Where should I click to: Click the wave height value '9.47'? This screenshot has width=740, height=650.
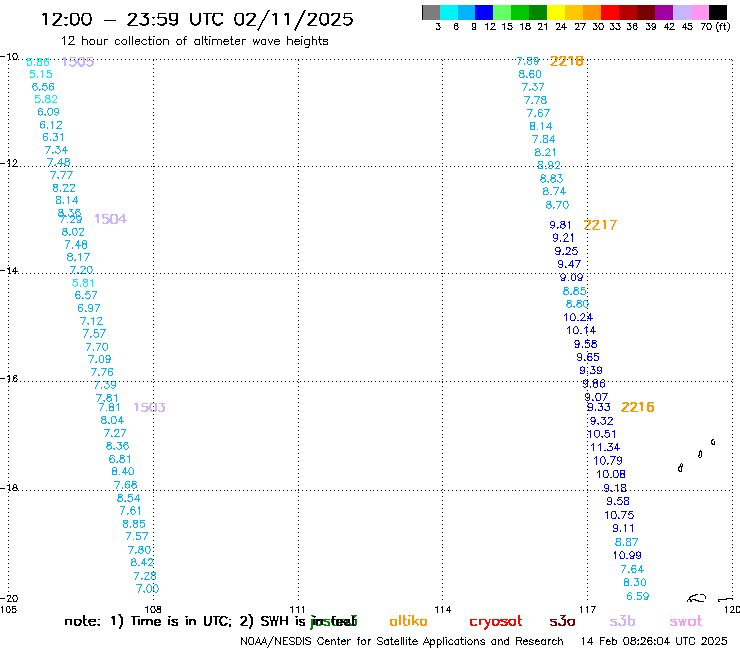[x=569, y=264]
